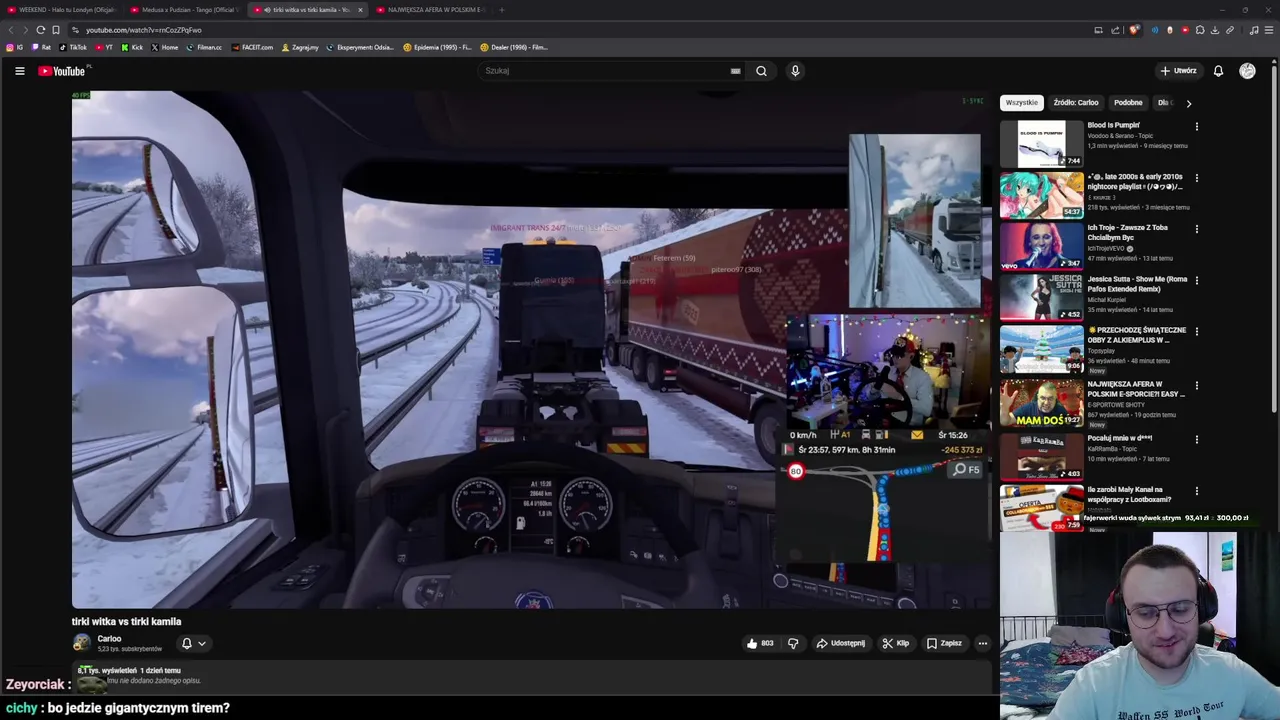Click the red YouTube extension icon
This screenshot has height=720, width=1280.
pos(1185,30)
